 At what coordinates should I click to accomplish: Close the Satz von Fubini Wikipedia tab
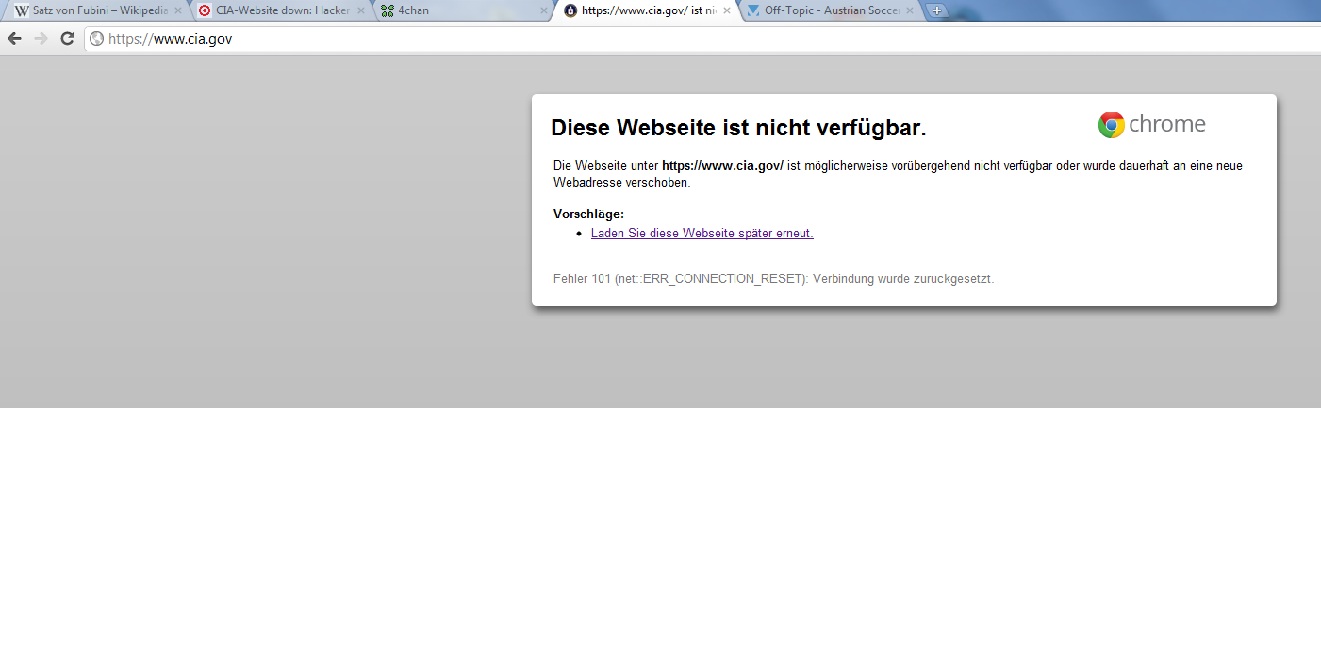(x=177, y=11)
